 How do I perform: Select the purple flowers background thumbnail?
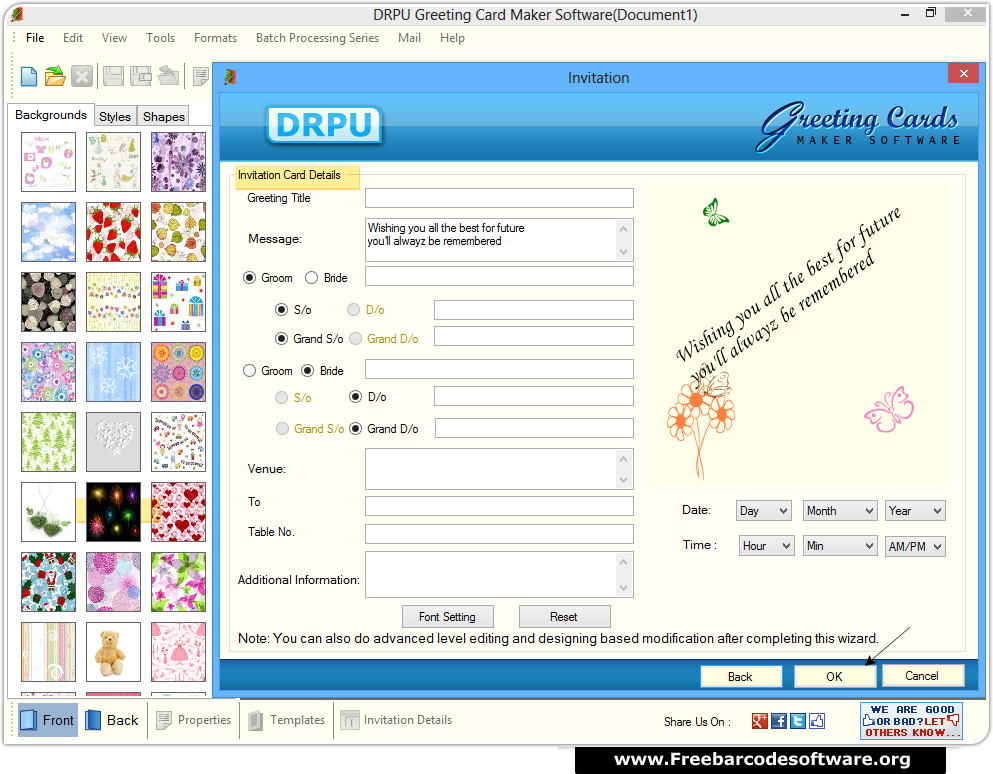pos(179,162)
